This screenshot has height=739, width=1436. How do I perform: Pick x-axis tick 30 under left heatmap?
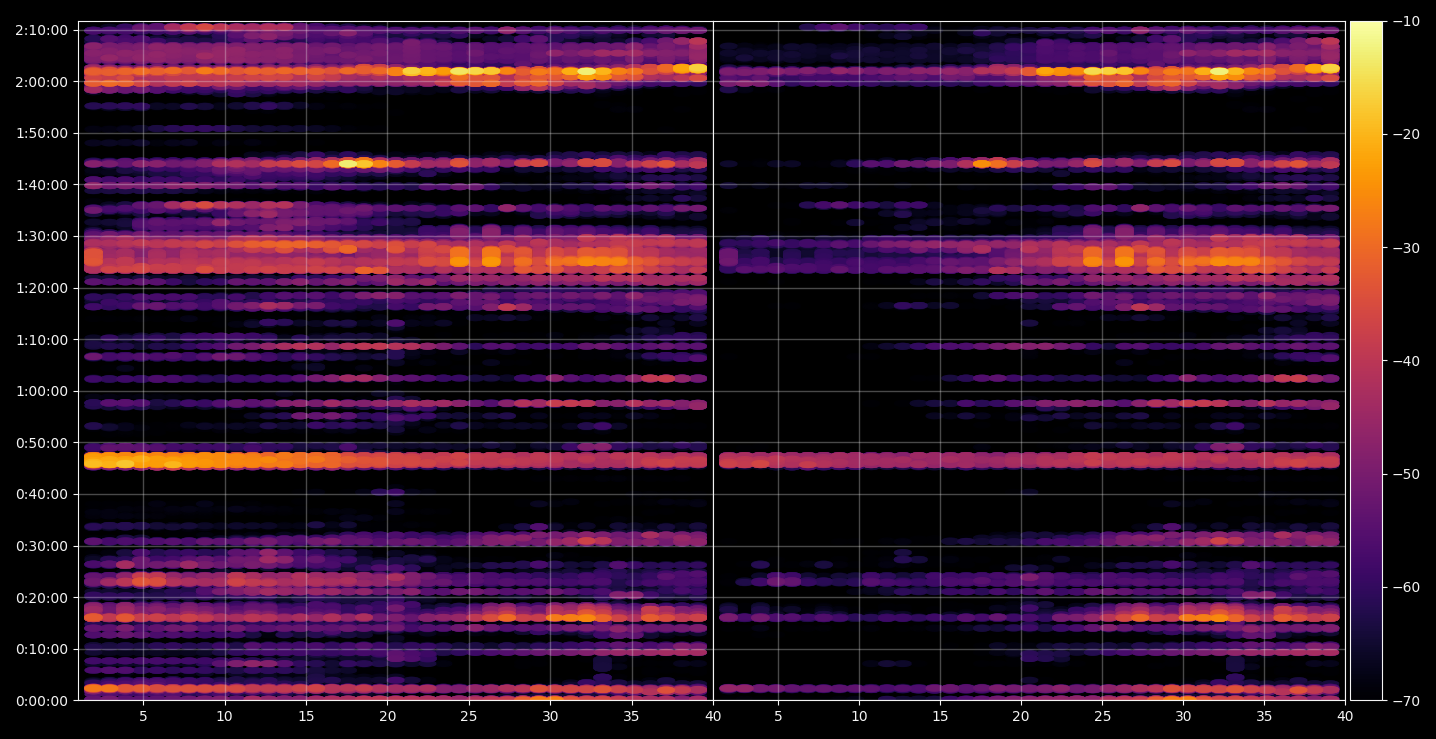(x=550, y=717)
